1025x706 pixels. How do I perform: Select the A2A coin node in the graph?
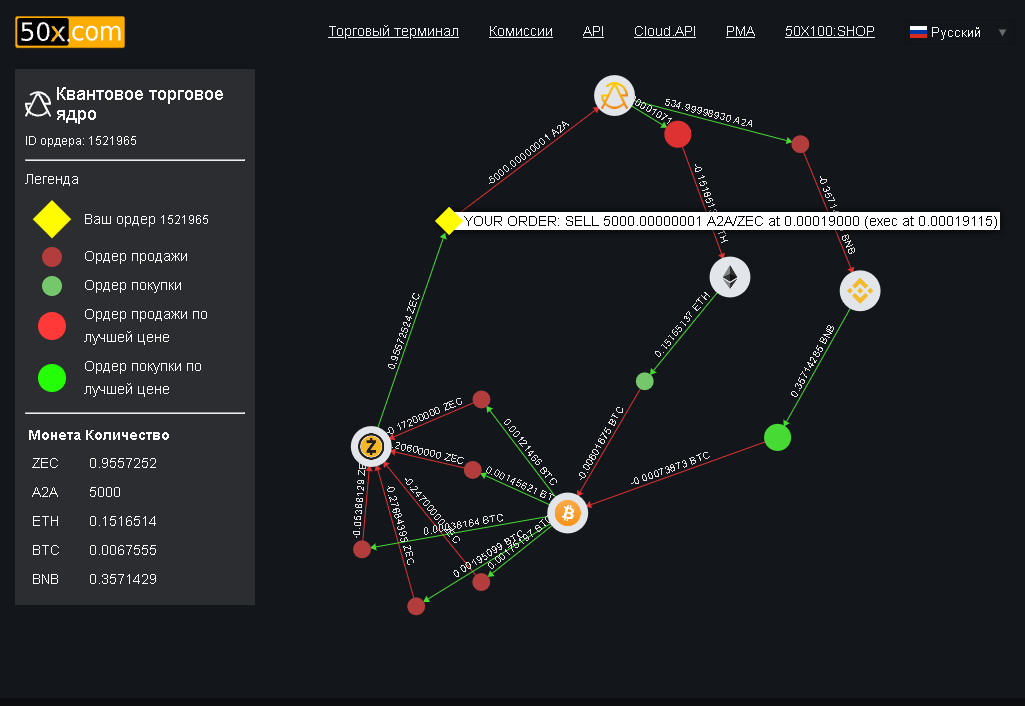tap(615, 95)
